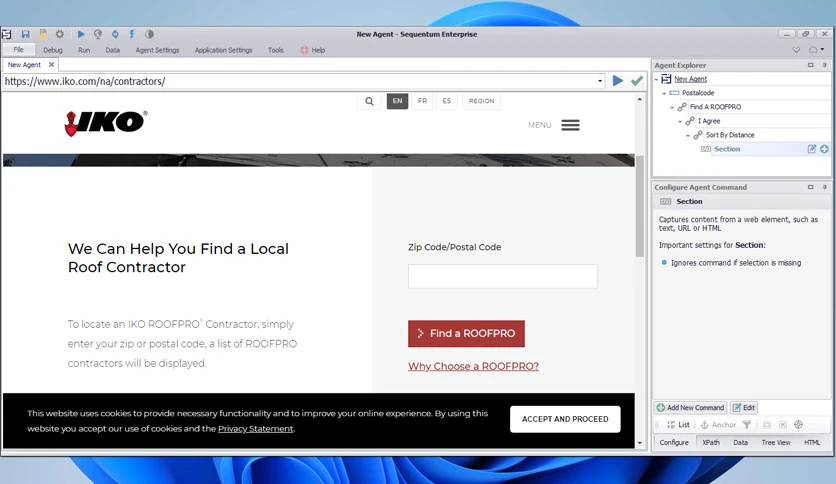Viewport: 836px width, 484px height.
Task: Click the Agent Explorer panel maximize icon
Action: click(x=810, y=65)
